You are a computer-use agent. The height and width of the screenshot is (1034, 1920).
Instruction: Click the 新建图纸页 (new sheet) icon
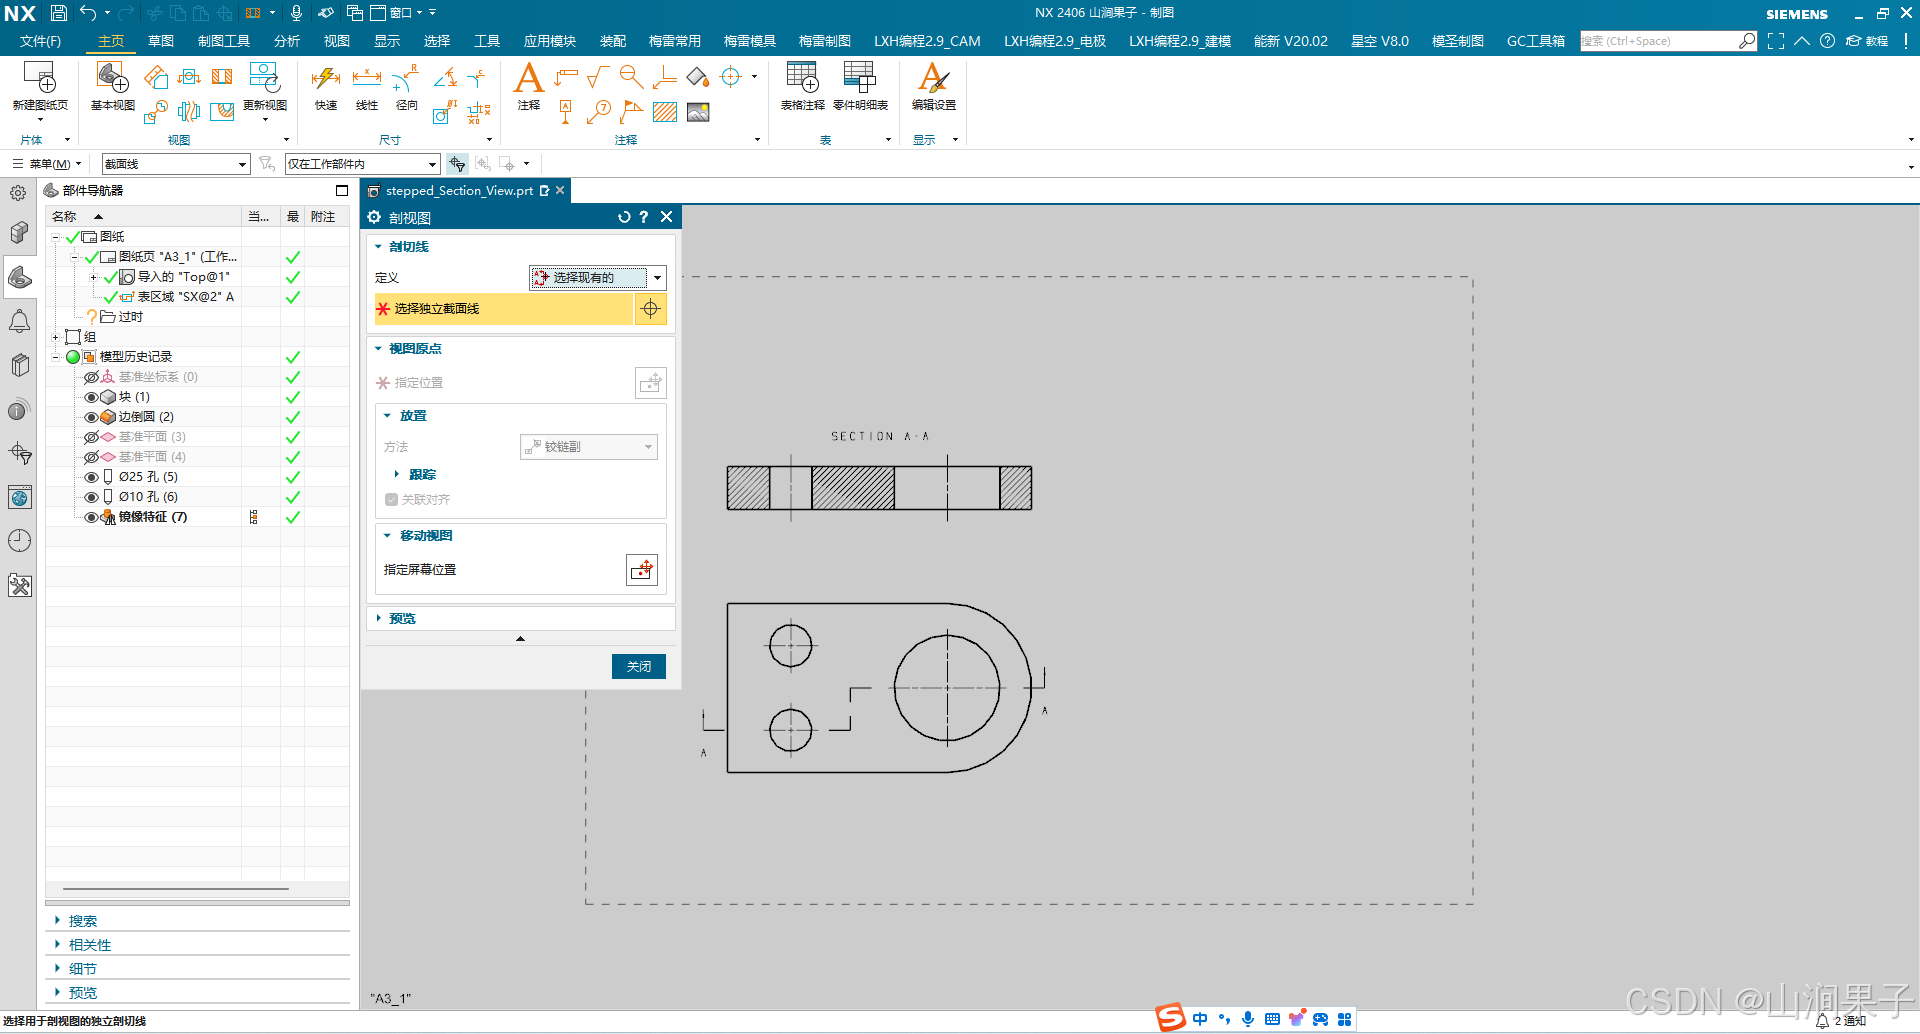40,78
